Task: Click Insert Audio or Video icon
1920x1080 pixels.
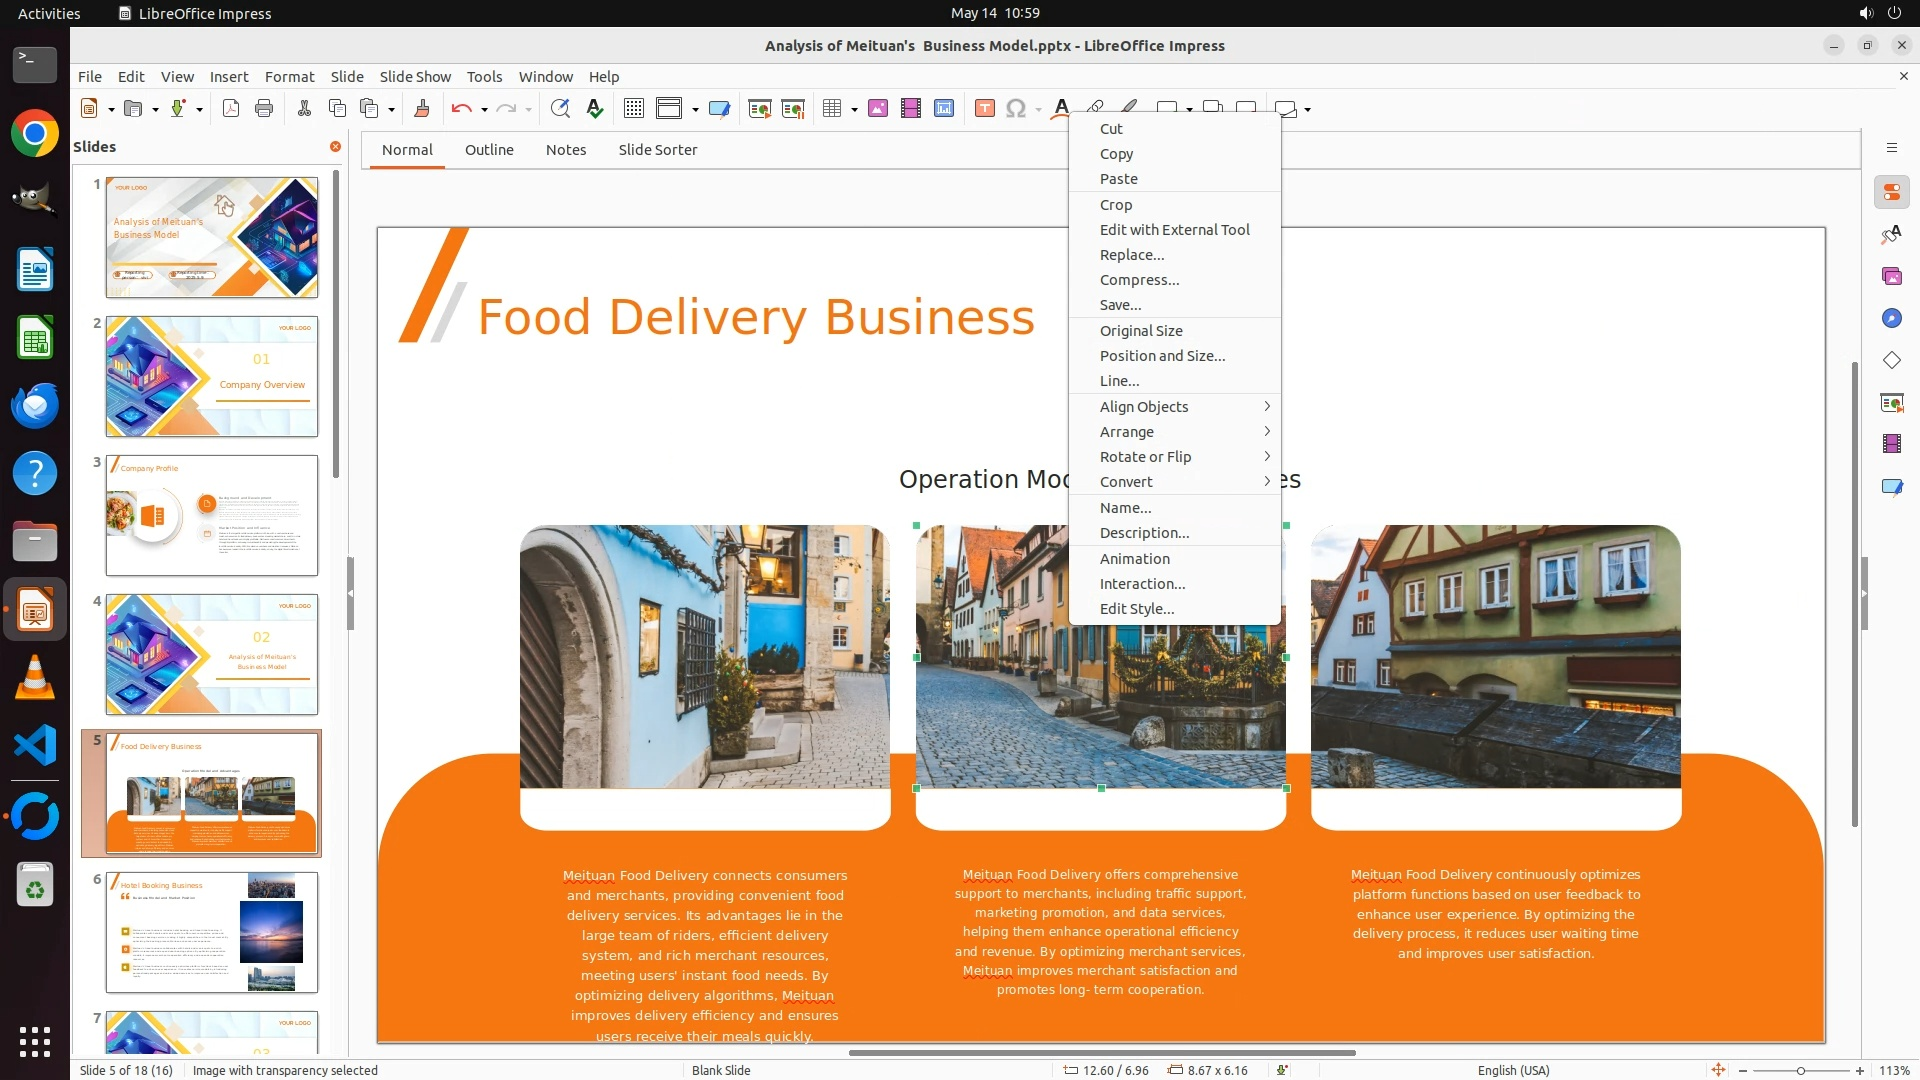Action: coord(911,109)
